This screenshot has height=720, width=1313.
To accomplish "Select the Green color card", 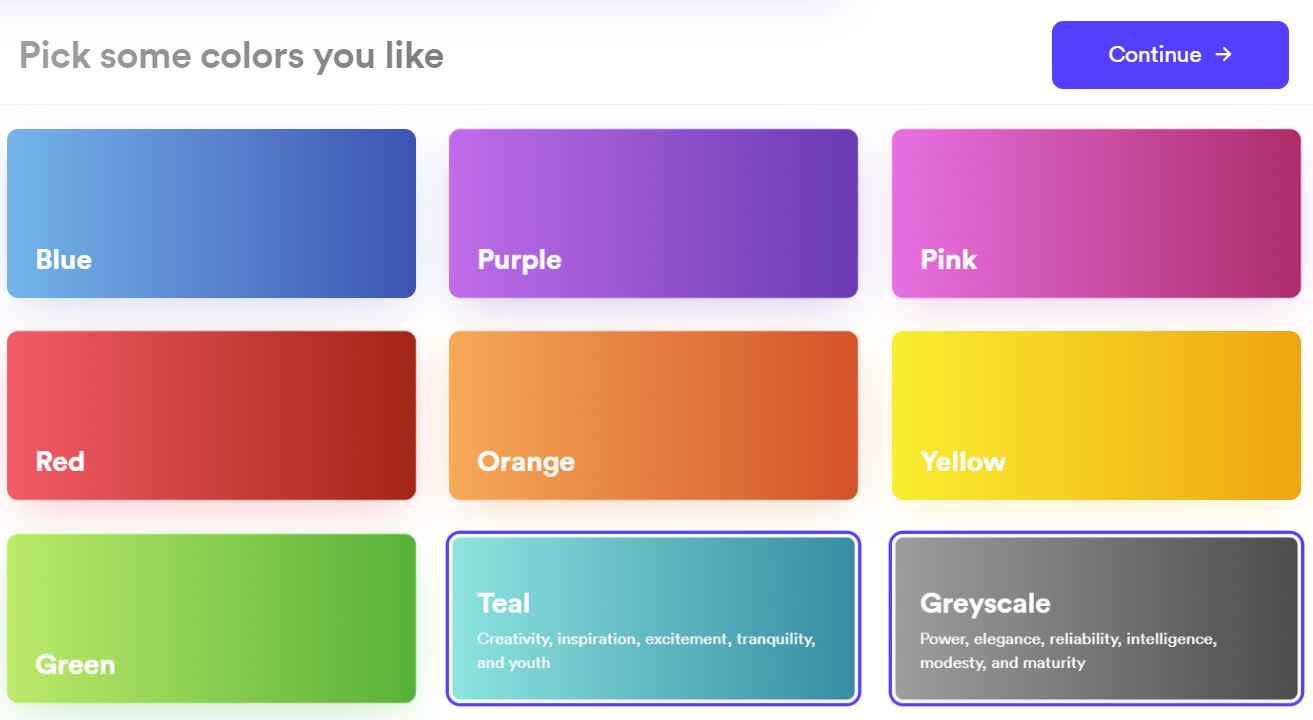I will (211, 618).
